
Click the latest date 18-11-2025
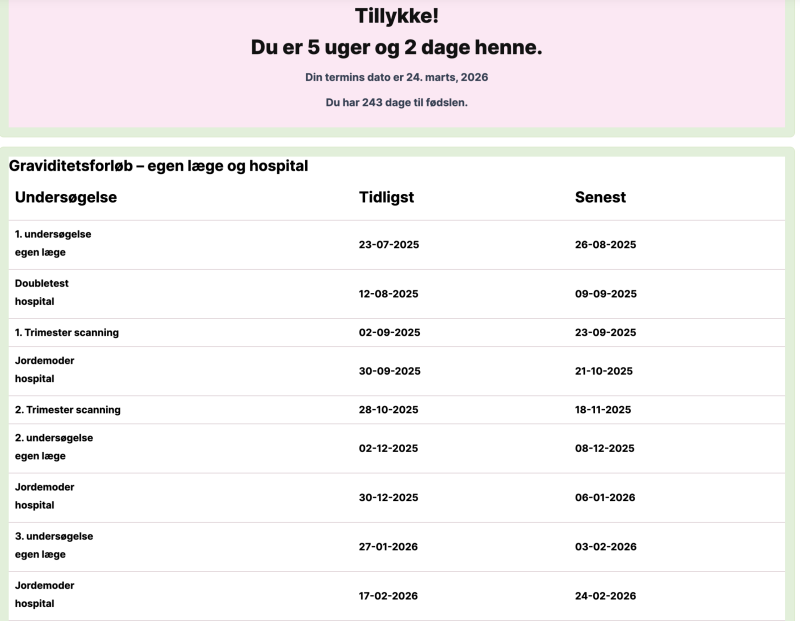pos(603,410)
